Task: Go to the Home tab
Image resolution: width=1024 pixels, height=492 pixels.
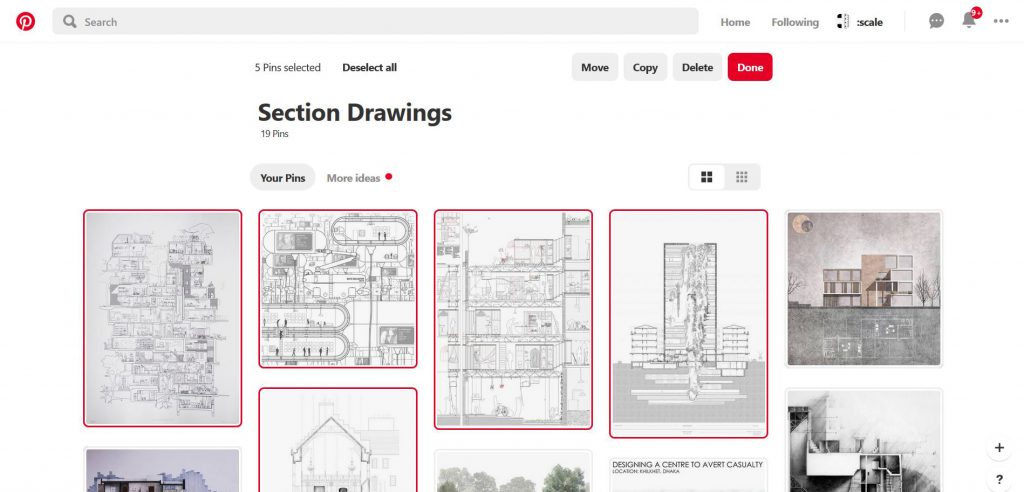Action: [x=735, y=22]
